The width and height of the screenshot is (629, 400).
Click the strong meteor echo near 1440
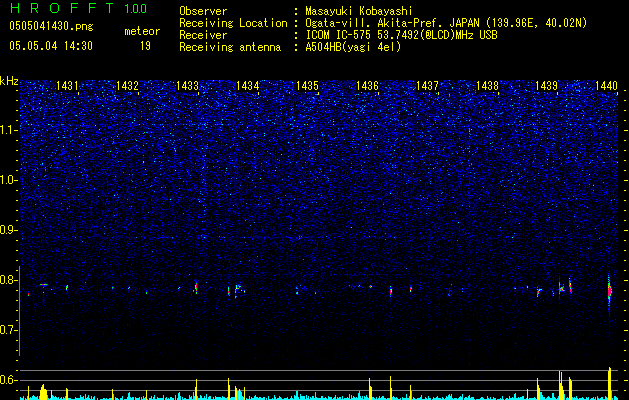coord(609,291)
